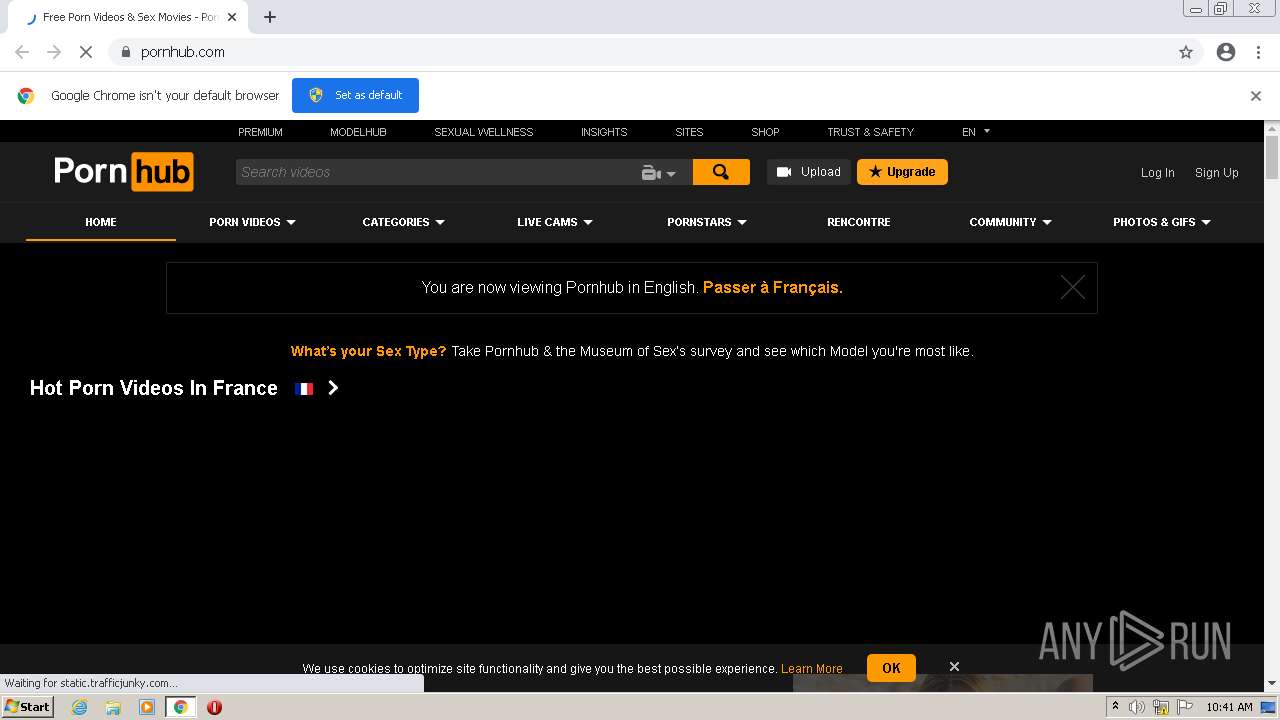Select the HOME navigation tab
1280x720 pixels.
(x=101, y=222)
